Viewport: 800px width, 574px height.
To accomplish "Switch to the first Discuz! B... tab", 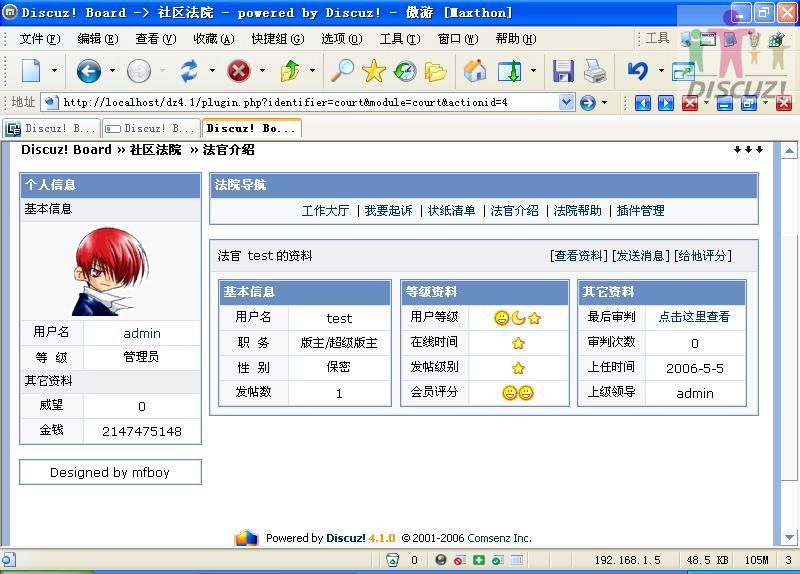I will [52, 129].
